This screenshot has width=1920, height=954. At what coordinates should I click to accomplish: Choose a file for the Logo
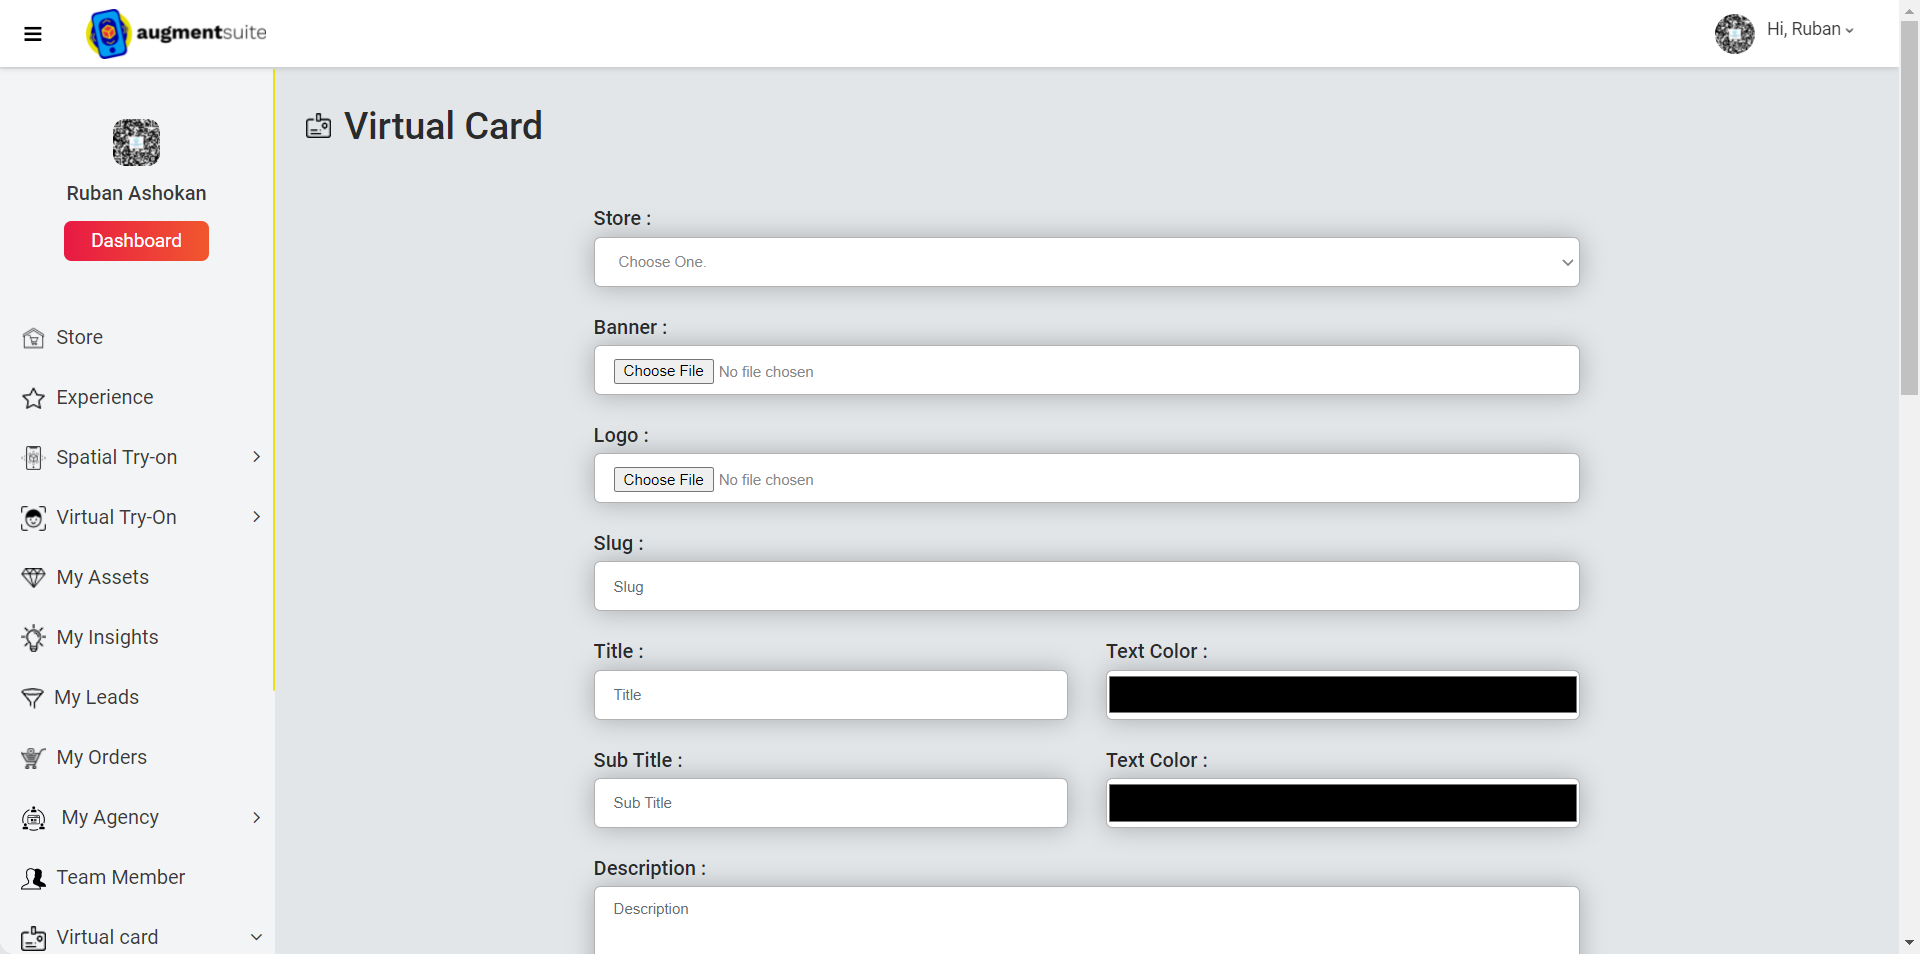(x=663, y=480)
